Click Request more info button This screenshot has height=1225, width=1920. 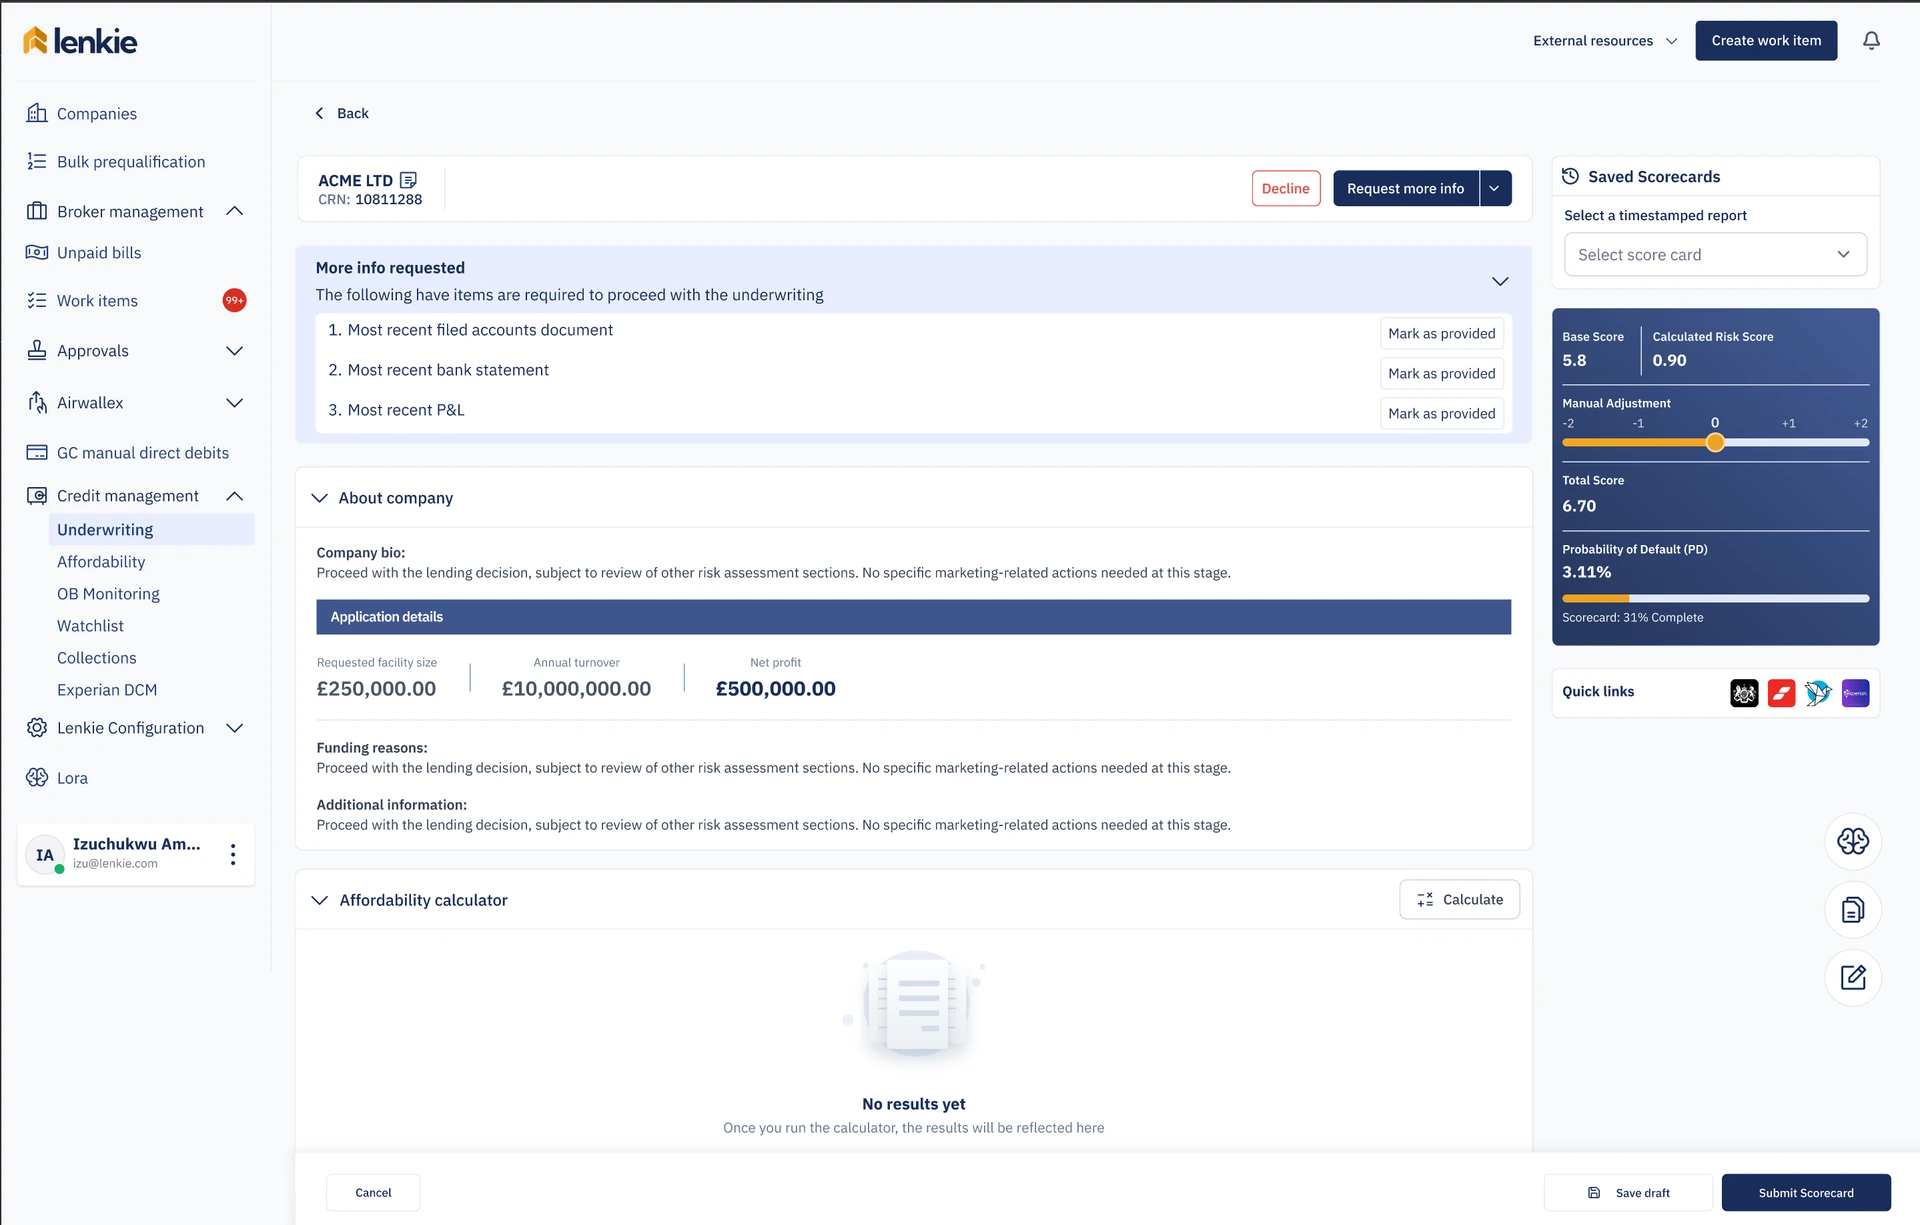click(1405, 188)
